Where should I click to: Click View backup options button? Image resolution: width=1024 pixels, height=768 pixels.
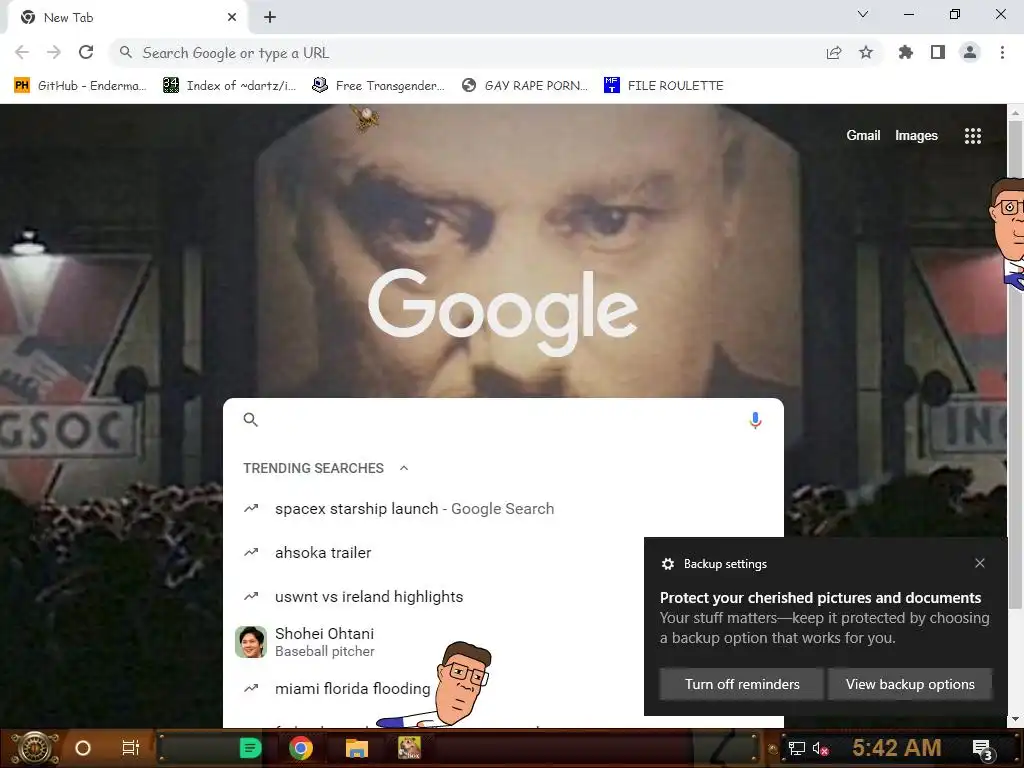pos(910,684)
